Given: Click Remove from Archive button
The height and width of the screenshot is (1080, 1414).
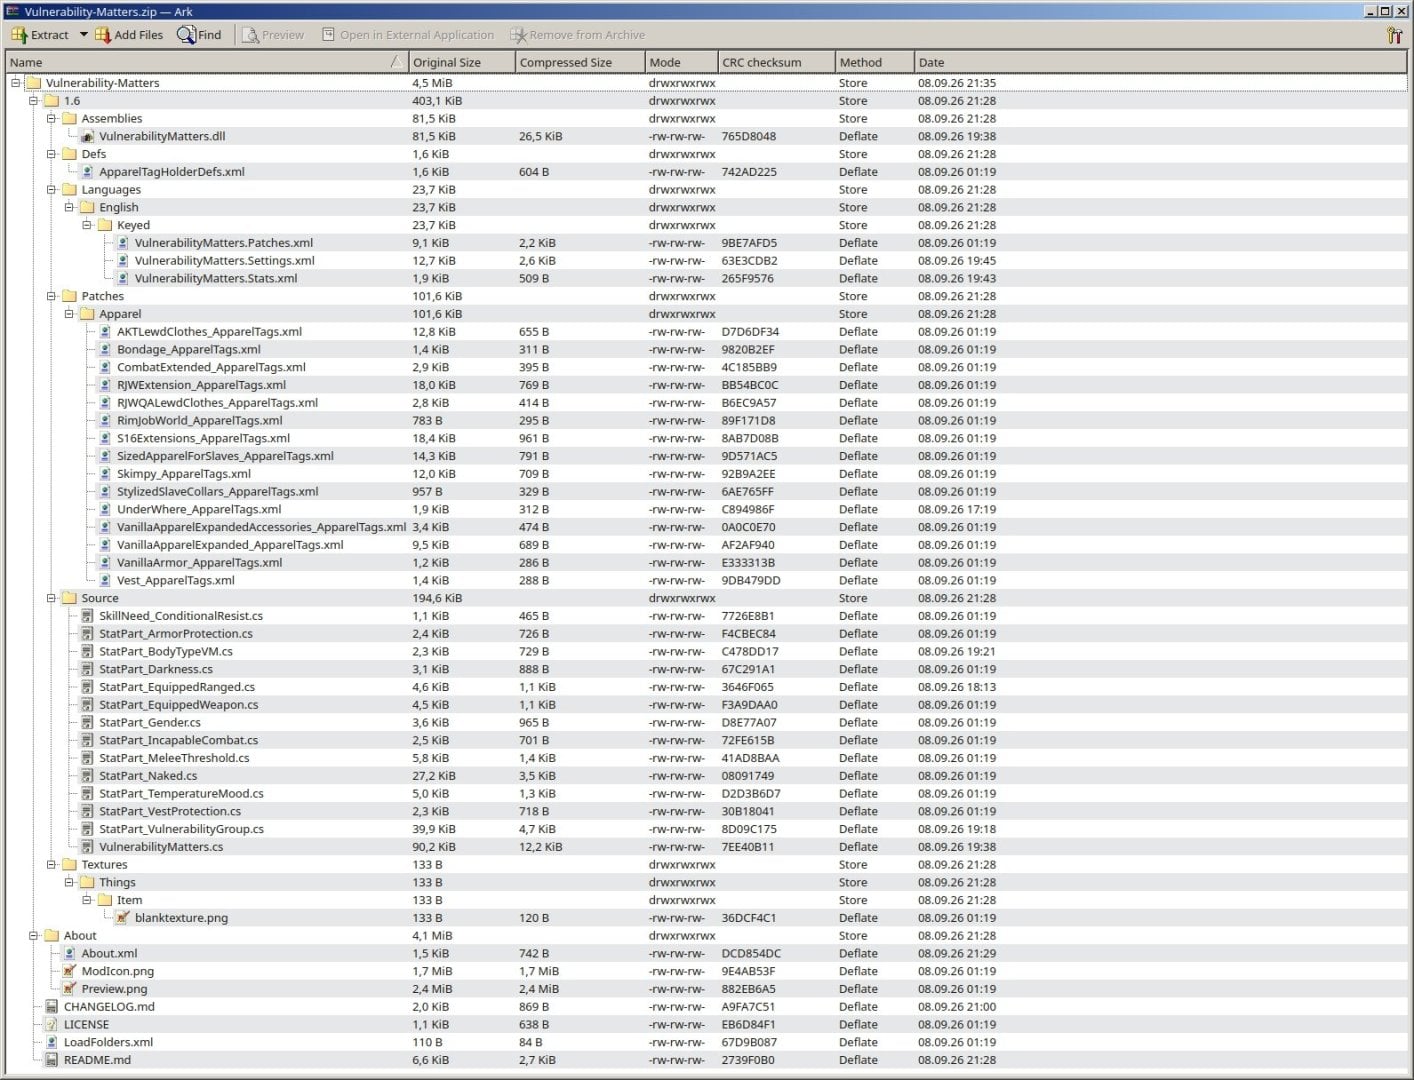Looking at the screenshot, I should tap(577, 35).
